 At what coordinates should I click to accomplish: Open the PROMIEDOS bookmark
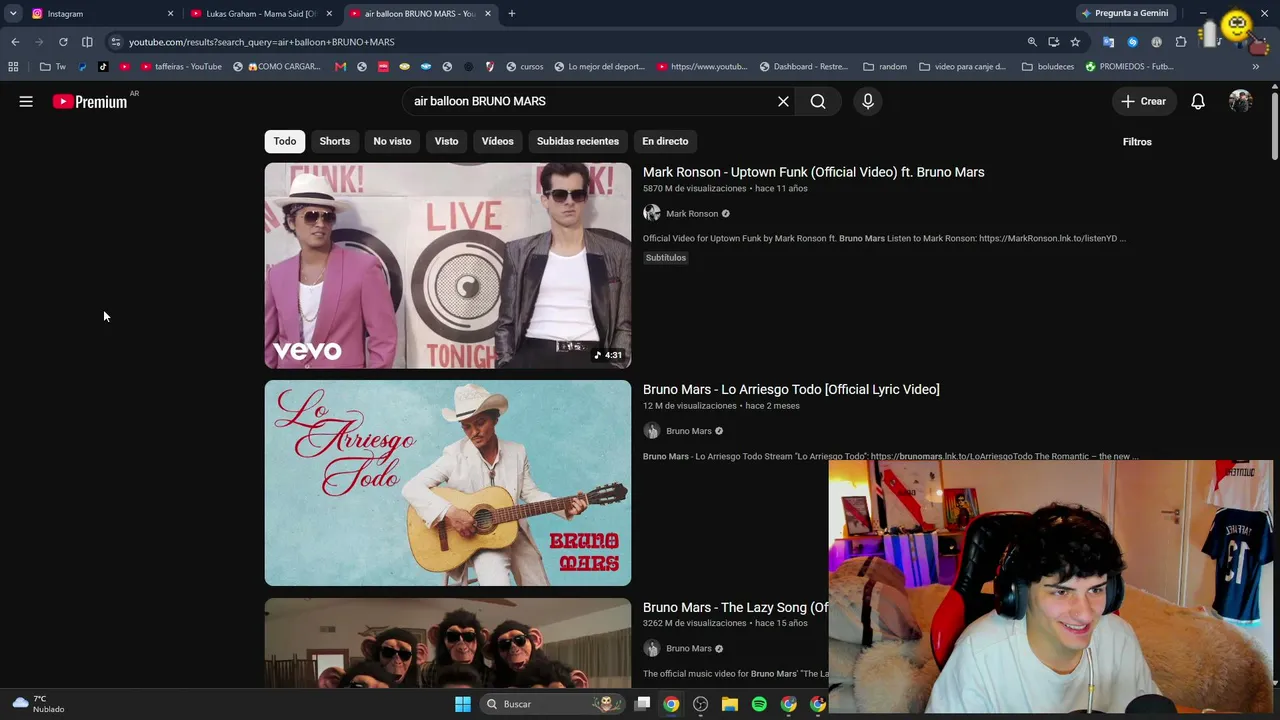[x=1129, y=67]
